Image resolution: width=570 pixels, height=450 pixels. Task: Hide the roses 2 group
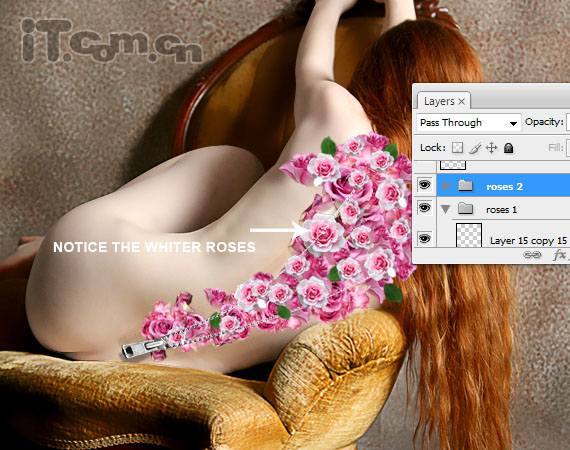[424, 185]
